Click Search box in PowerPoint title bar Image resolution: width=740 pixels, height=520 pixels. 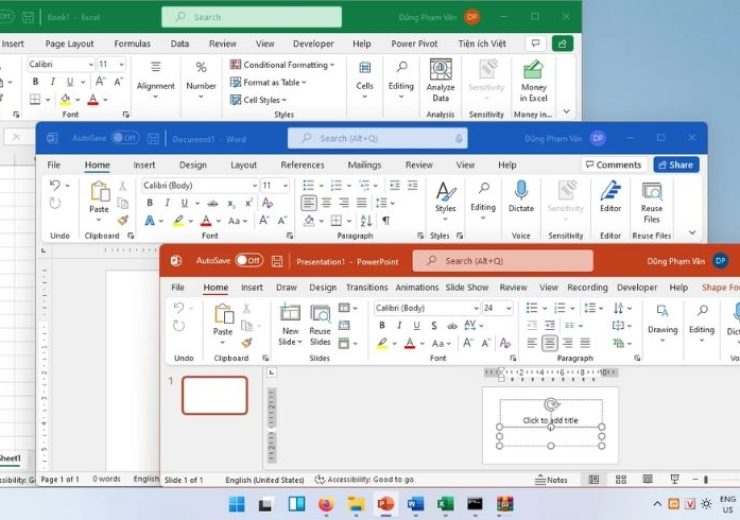coord(503,260)
